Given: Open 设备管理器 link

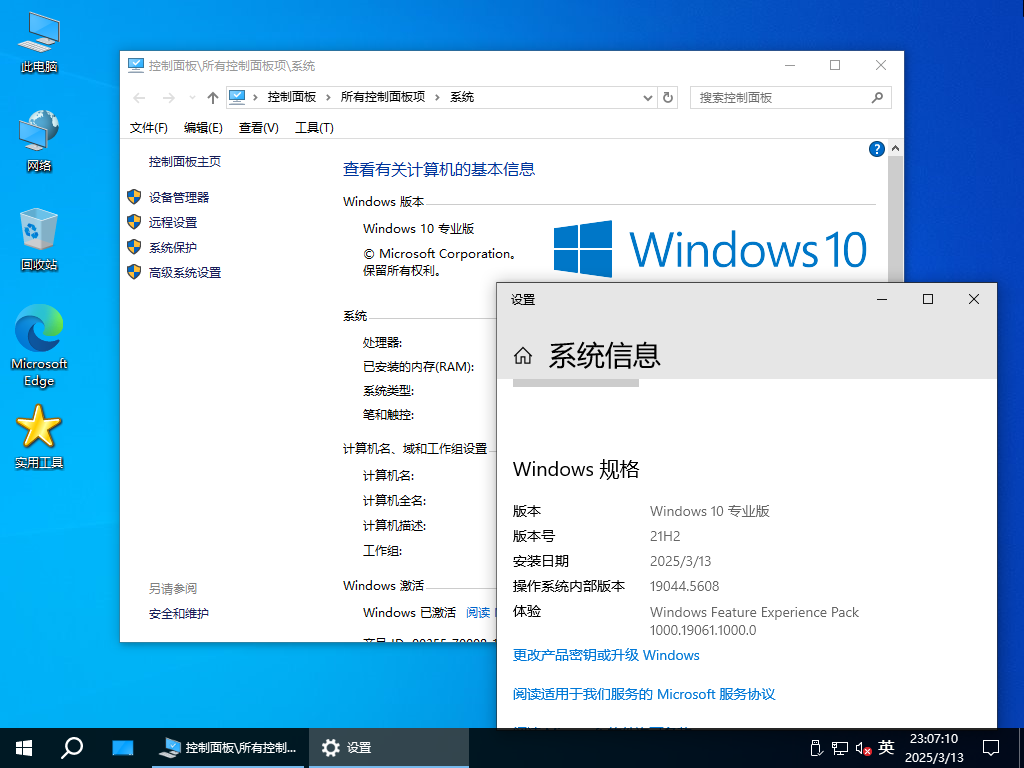Looking at the screenshot, I should 179,197.
